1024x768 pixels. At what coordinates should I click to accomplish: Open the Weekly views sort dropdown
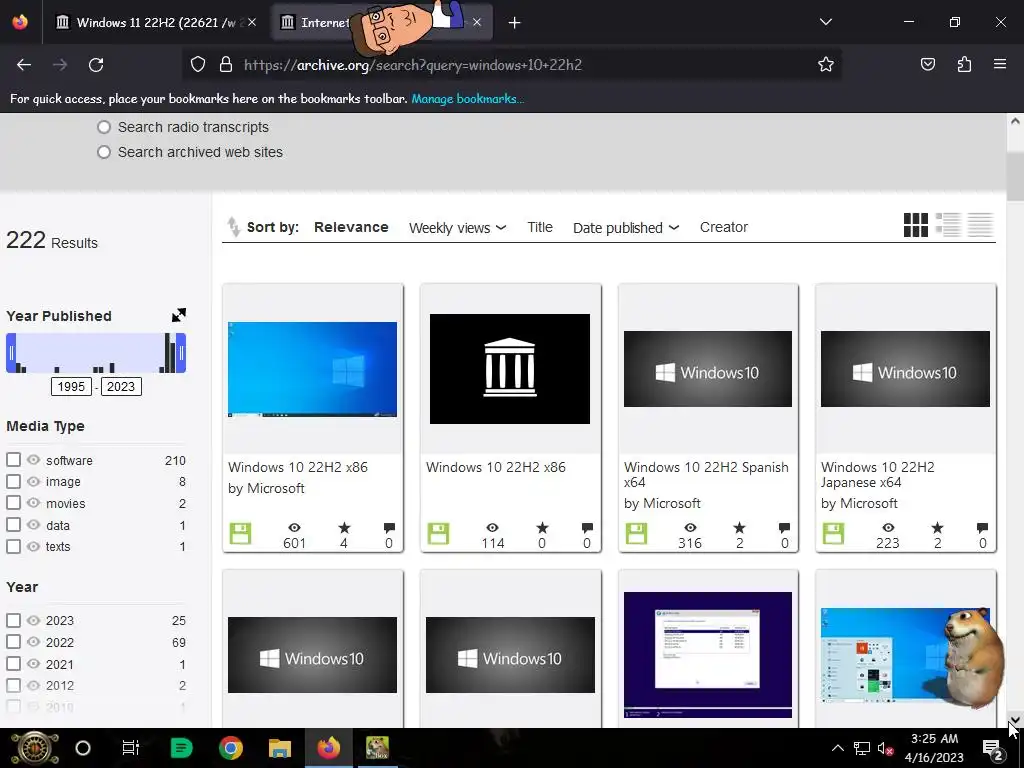pos(457,228)
